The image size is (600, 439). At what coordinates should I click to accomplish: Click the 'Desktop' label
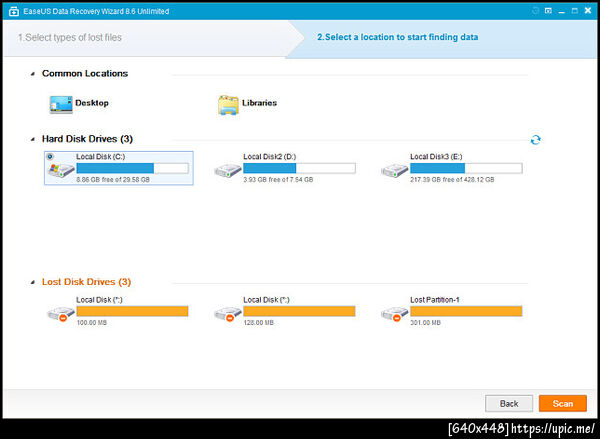(92, 103)
